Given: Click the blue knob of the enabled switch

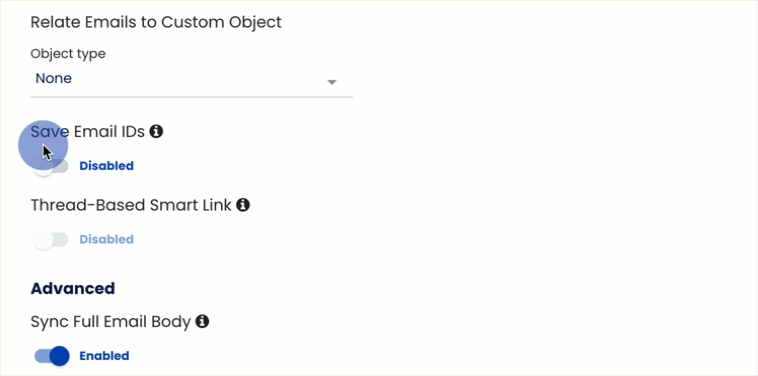Looking at the screenshot, I should (60, 356).
